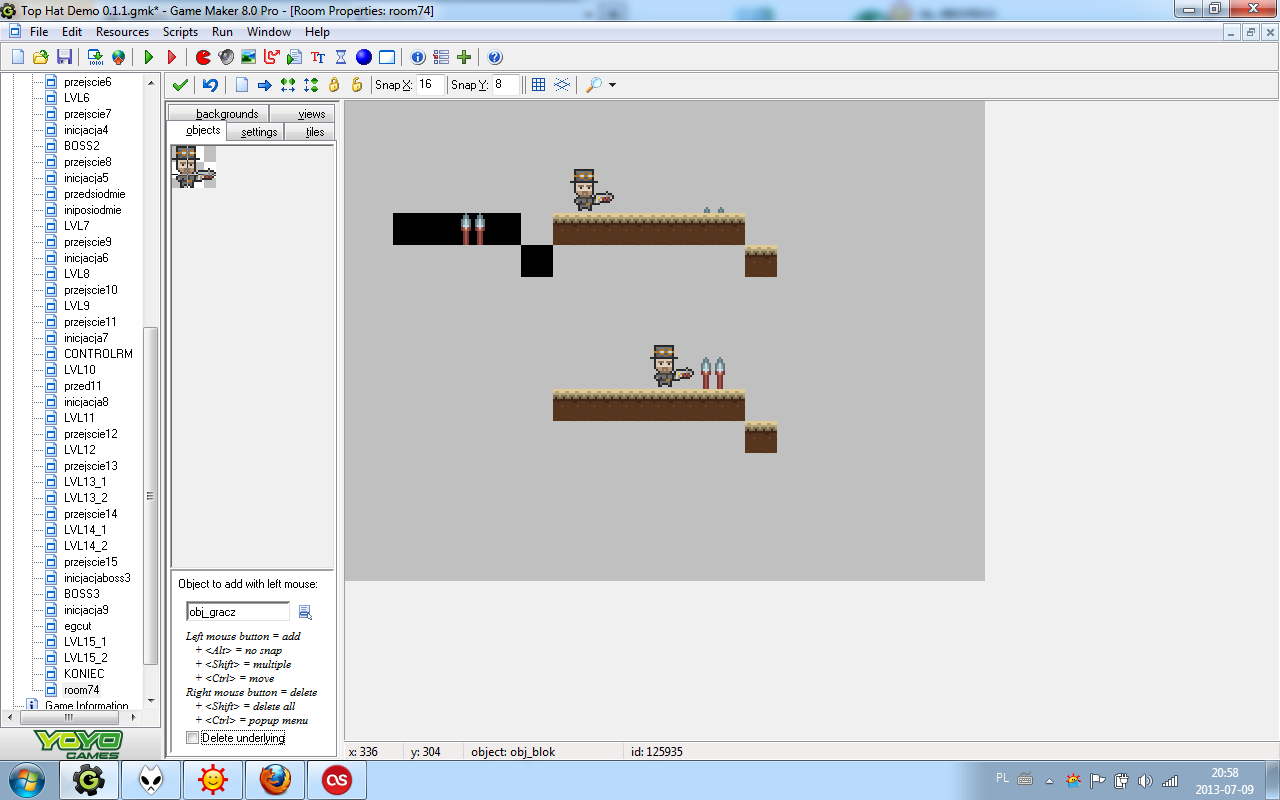Open Global Game Settings from the toolbar
This screenshot has height=800, width=1280.
click(441, 57)
